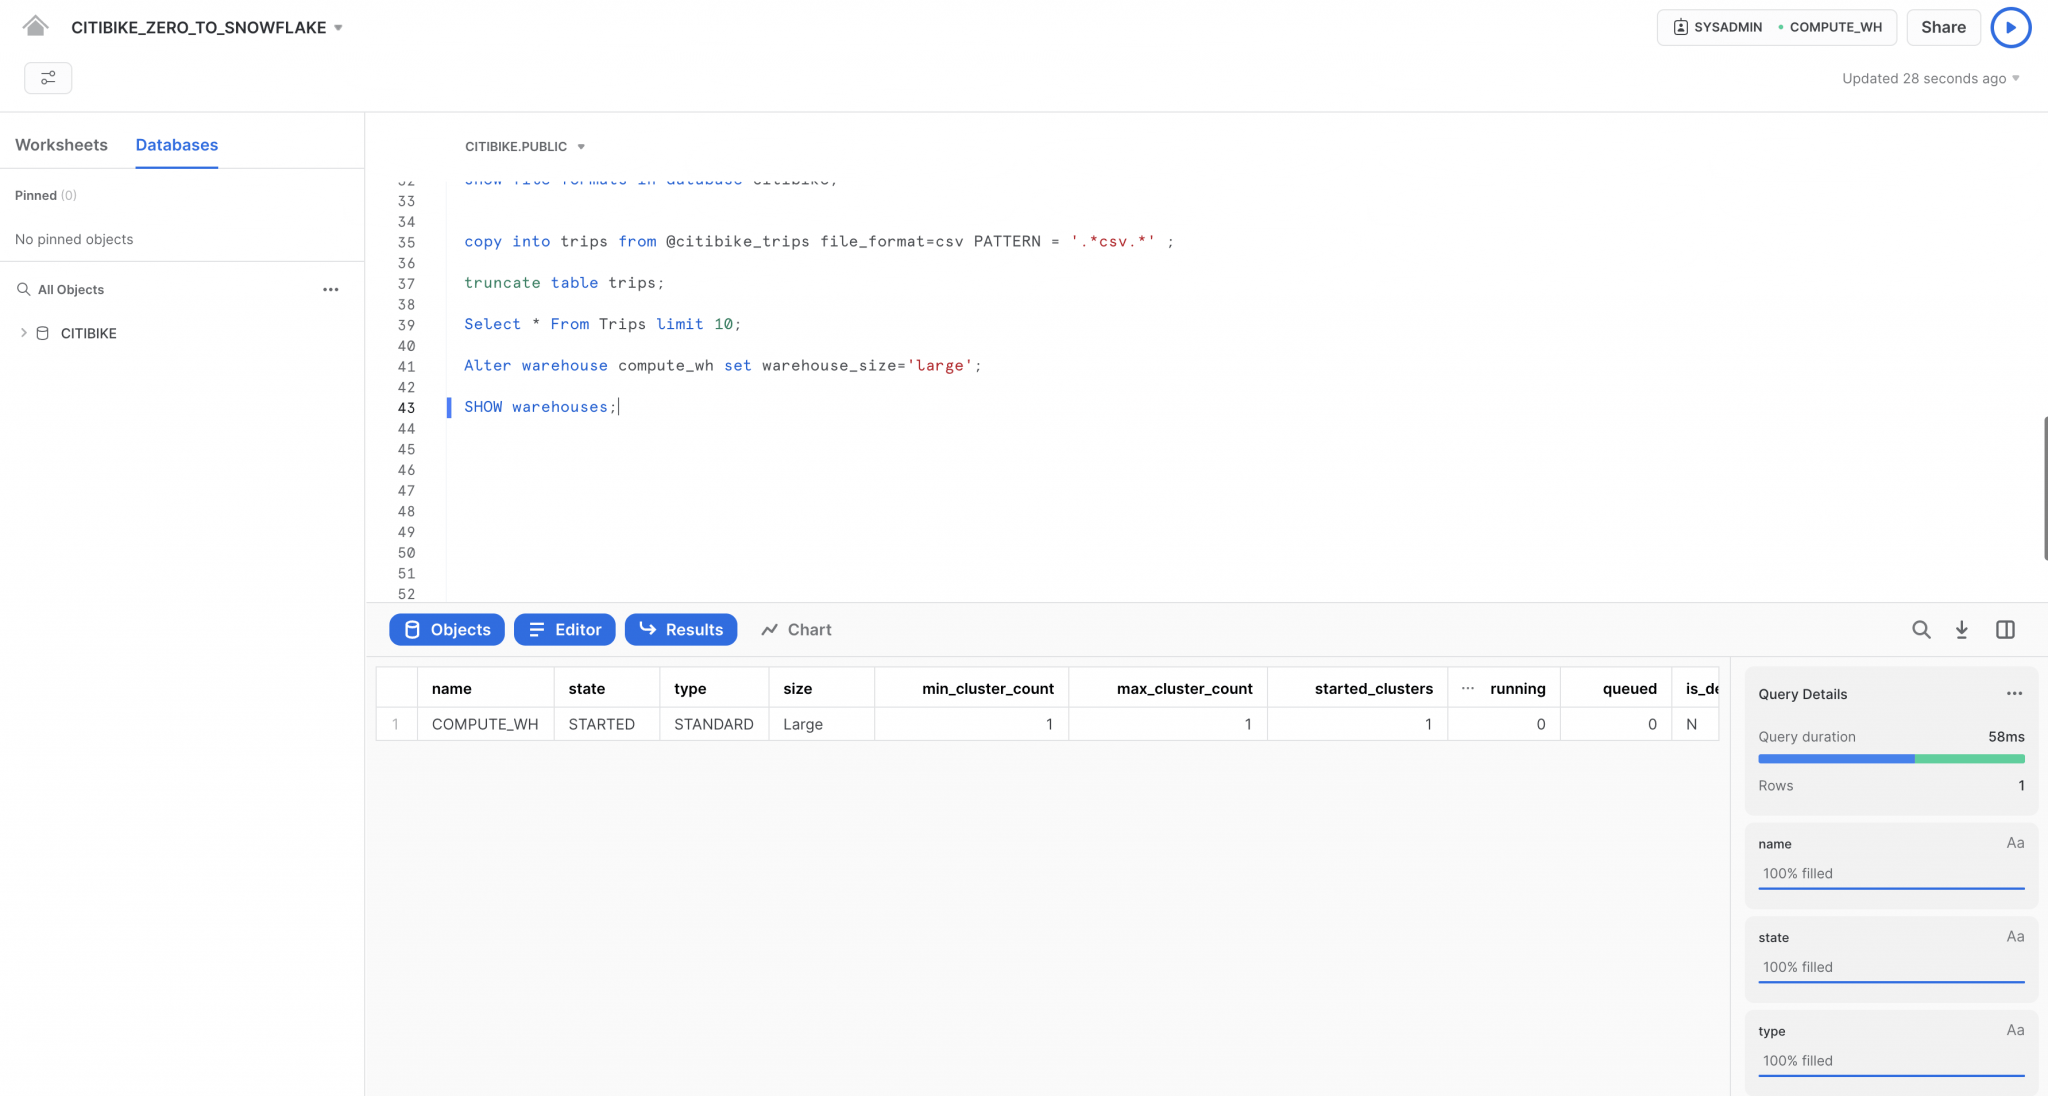Open the worksheet title dropdown arrow
Screen dimensions: 2048x1096
[338, 28]
